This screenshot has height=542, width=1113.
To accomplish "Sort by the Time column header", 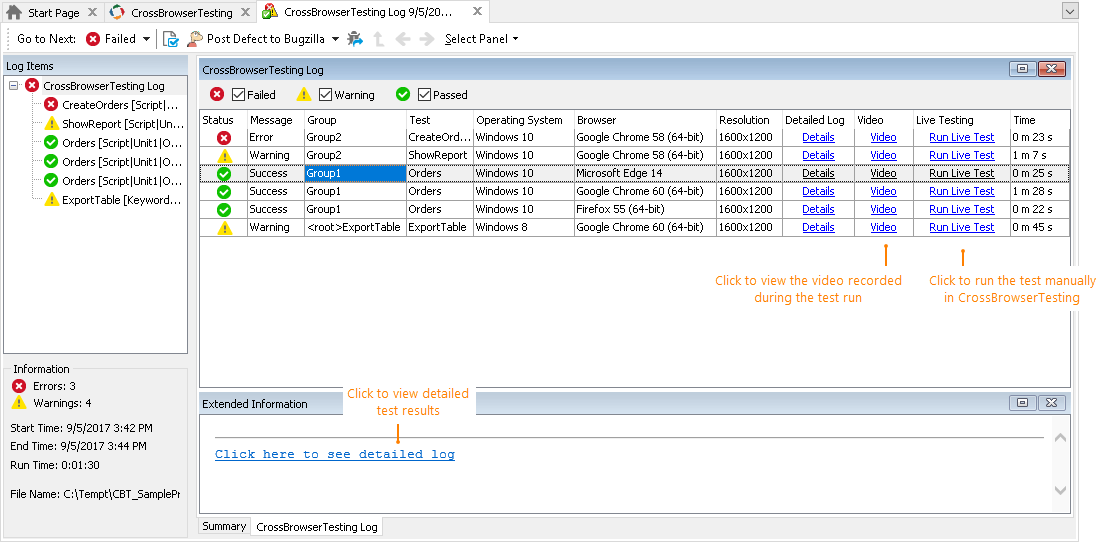I will (x=1040, y=120).
